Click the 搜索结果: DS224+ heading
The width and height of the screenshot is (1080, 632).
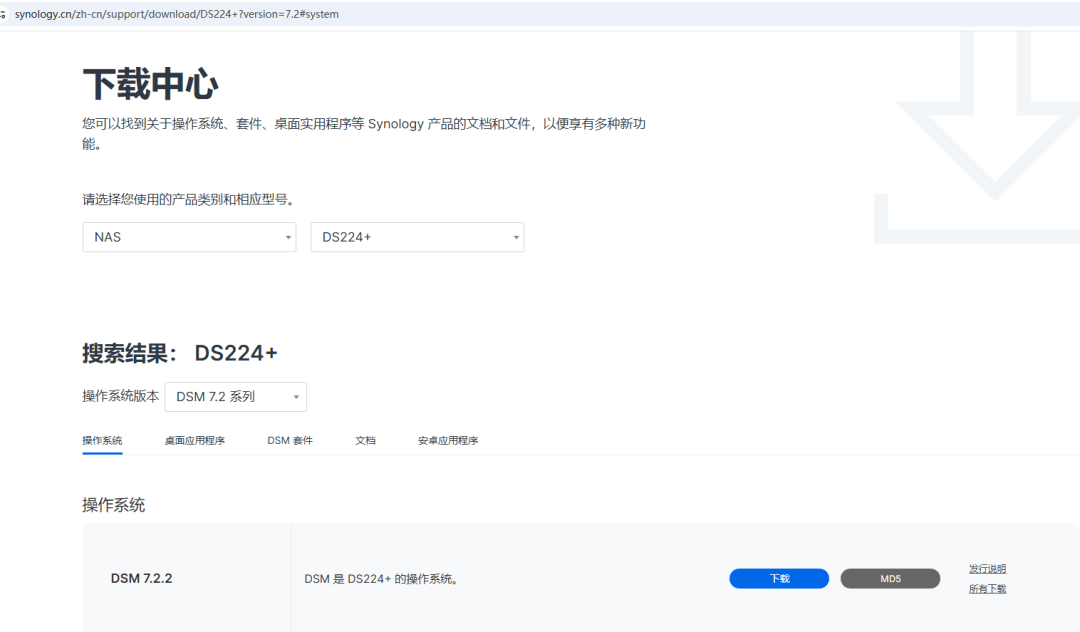tap(180, 353)
